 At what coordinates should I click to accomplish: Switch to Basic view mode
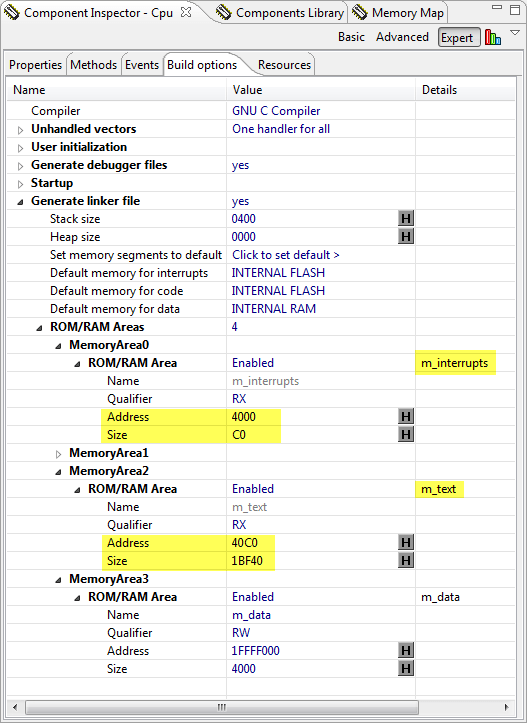coord(351,37)
